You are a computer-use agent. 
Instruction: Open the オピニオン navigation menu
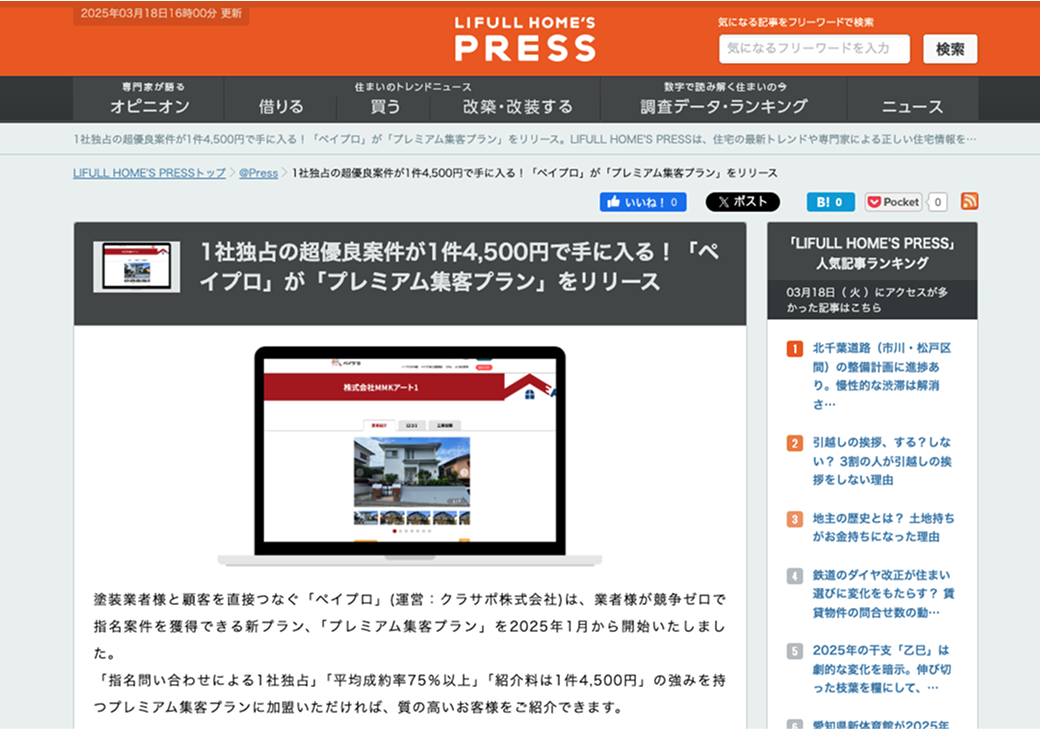(x=149, y=99)
